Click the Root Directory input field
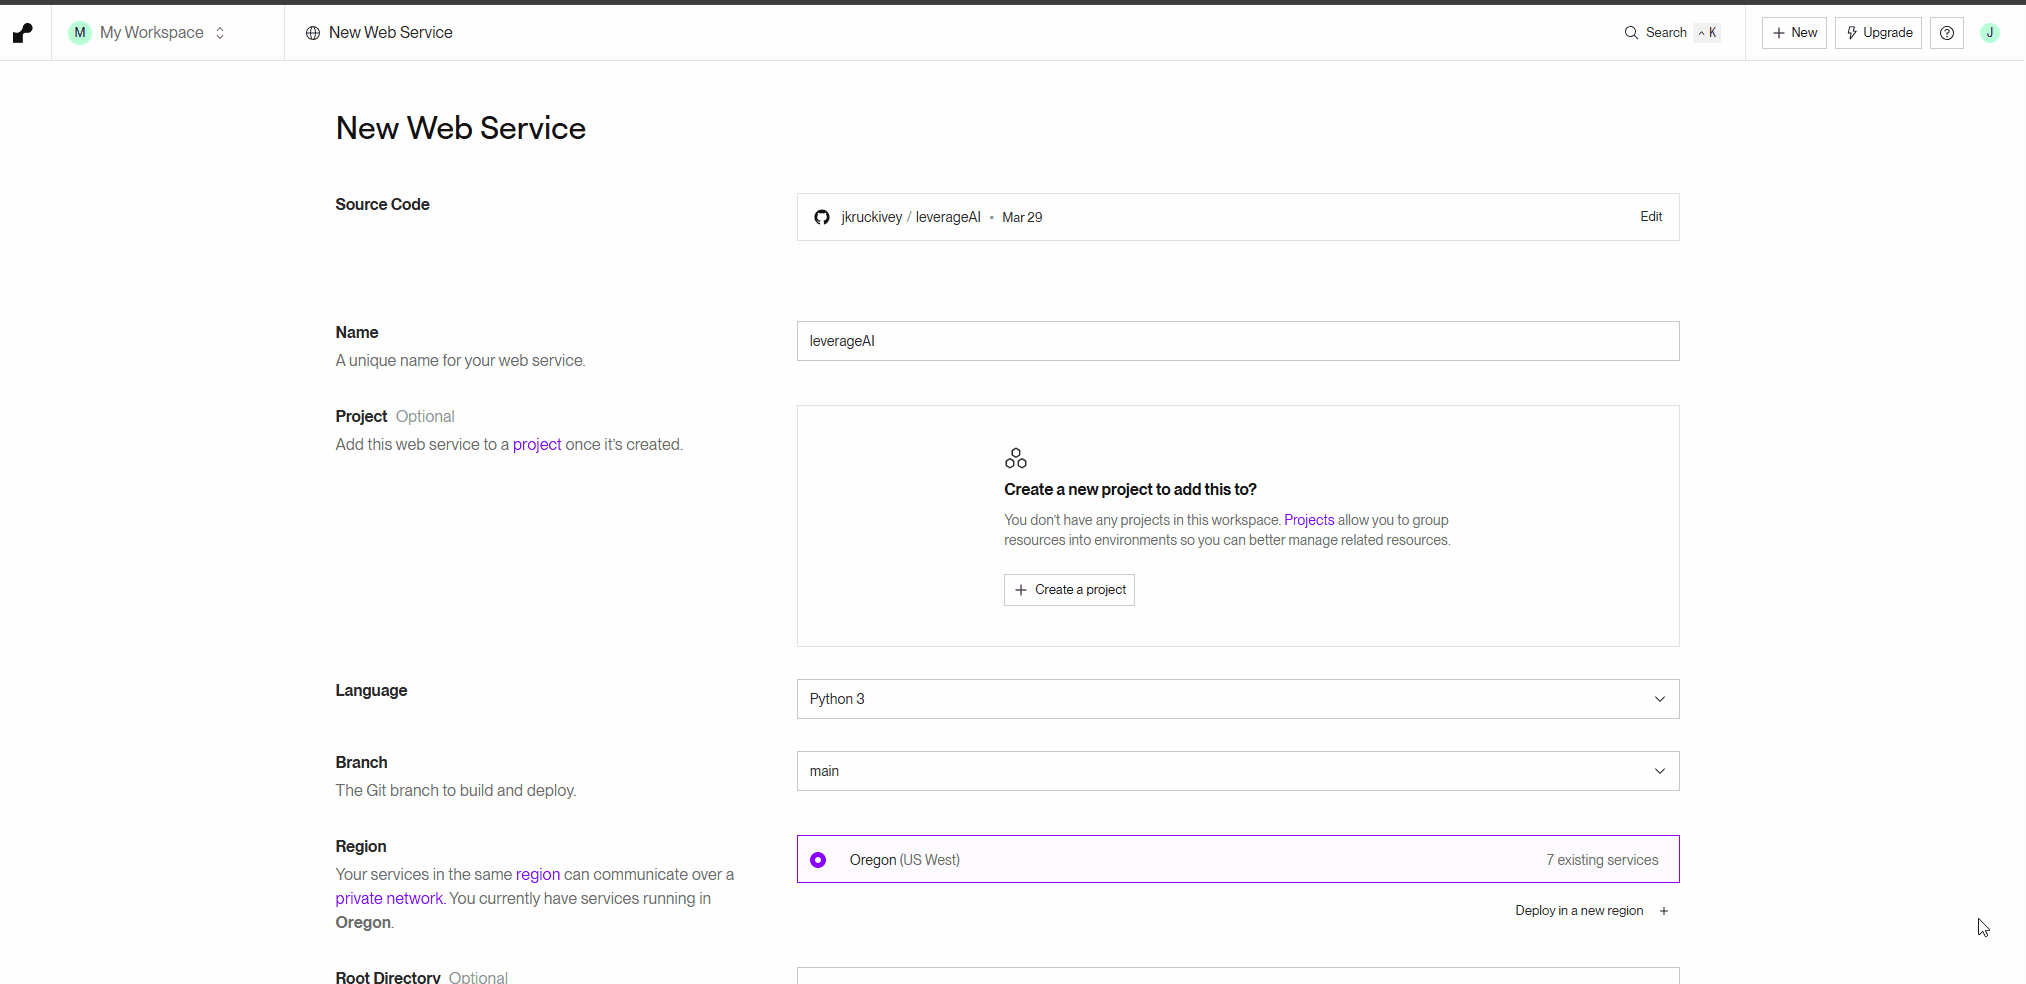This screenshot has width=2026, height=984. click(1238, 976)
